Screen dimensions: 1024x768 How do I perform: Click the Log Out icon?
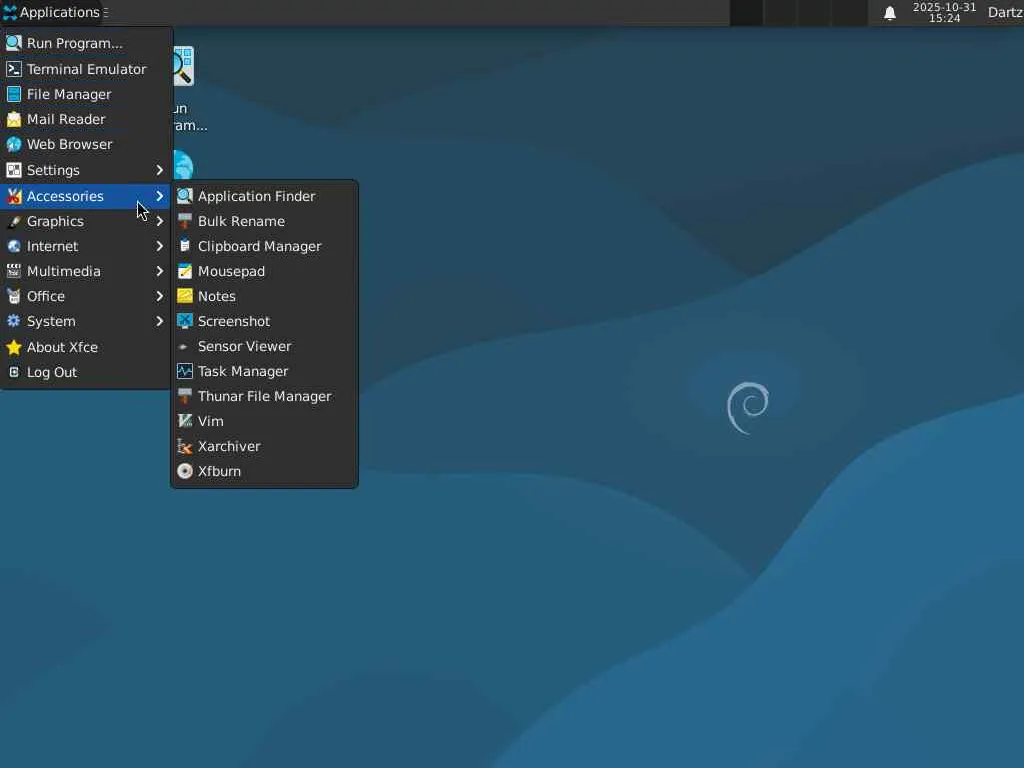tap(14, 372)
